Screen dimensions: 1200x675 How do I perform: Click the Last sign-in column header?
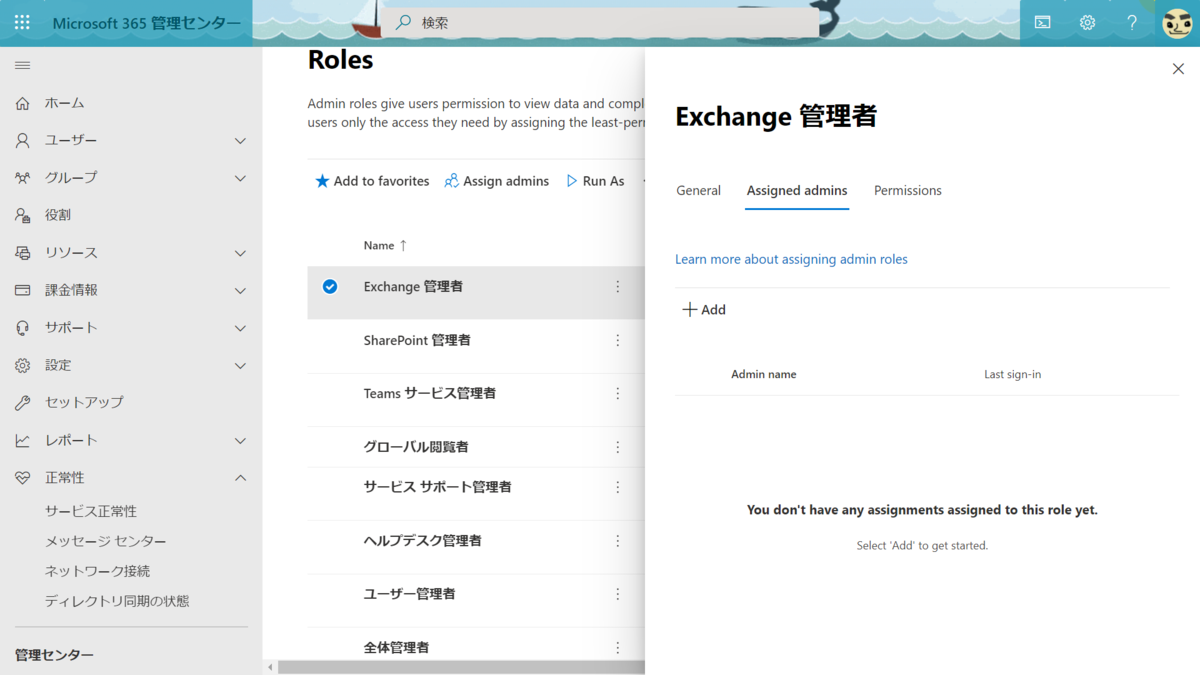coord(1012,374)
